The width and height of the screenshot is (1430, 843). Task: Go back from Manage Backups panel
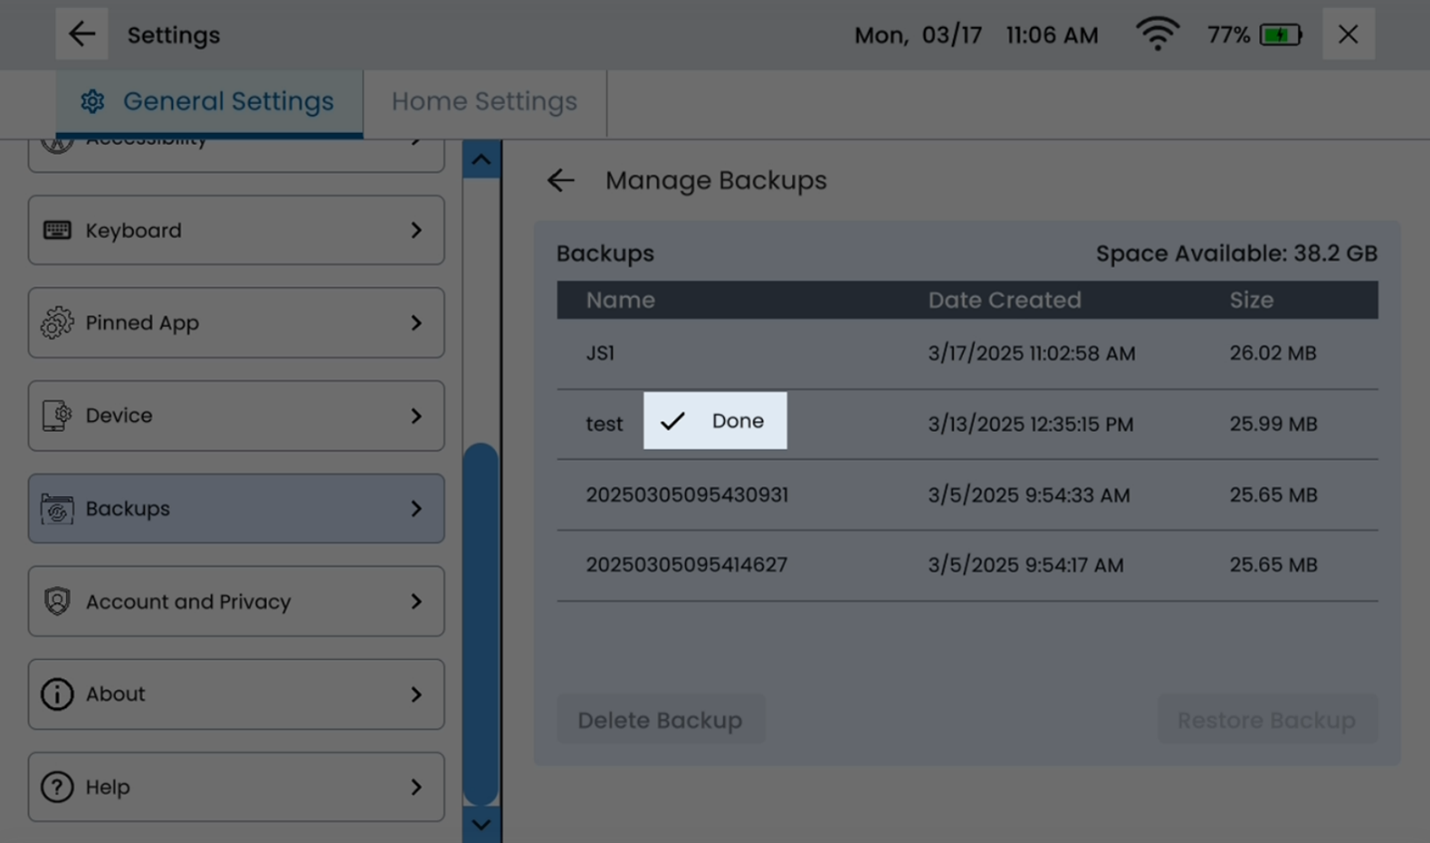click(561, 180)
